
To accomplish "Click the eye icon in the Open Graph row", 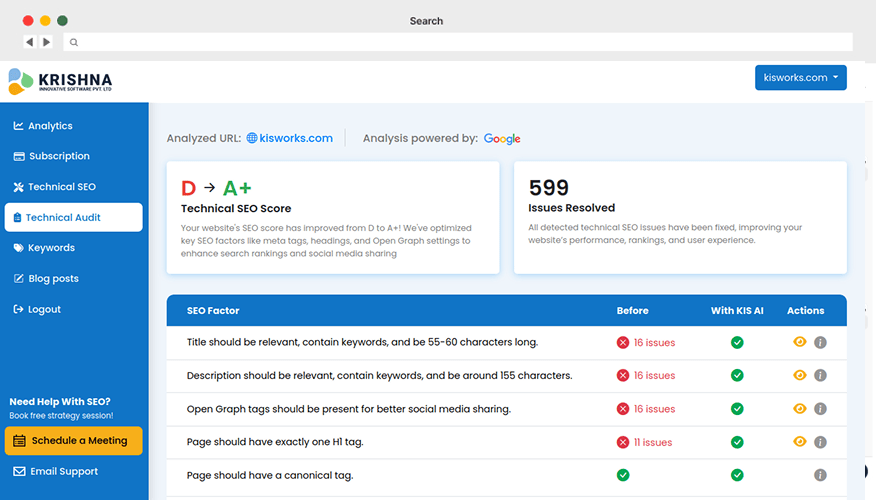I will [x=799, y=408].
